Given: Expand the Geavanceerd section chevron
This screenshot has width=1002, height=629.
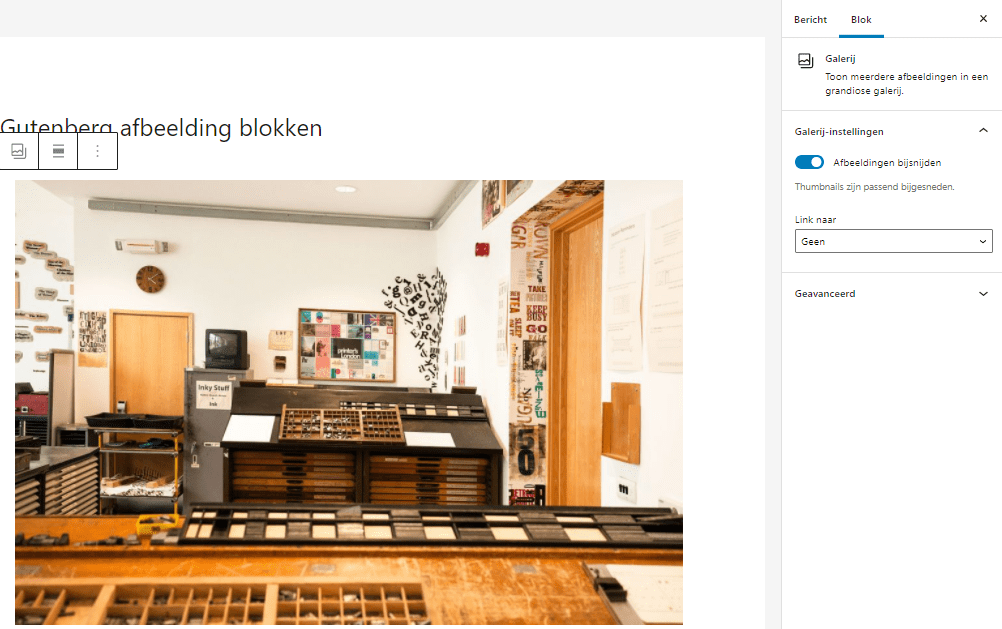Looking at the screenshot, I should click(982, 294).
